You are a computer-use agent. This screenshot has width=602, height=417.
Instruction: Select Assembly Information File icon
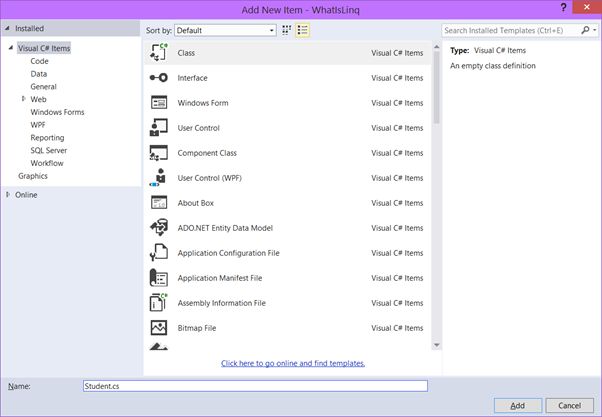[159, 303]
